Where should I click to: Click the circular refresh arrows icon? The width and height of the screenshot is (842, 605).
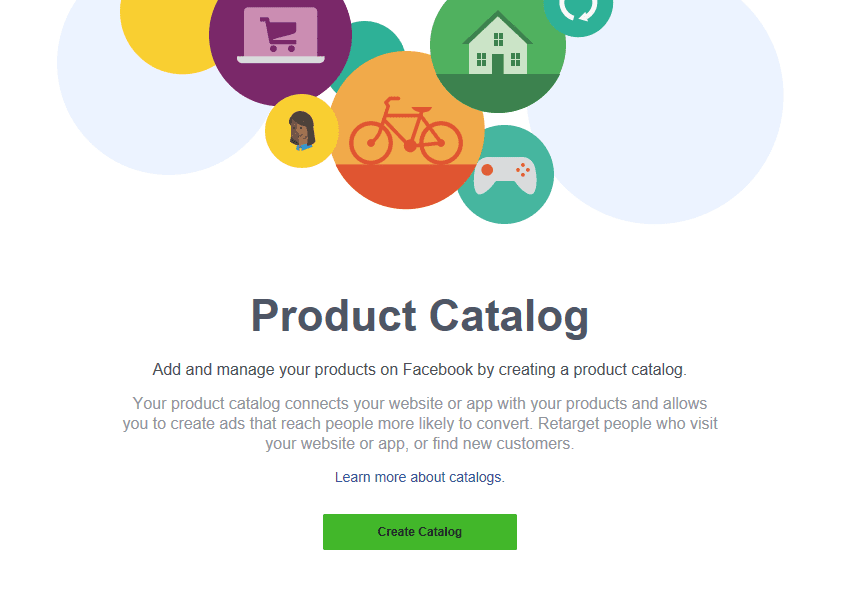(x=578, y=10)
